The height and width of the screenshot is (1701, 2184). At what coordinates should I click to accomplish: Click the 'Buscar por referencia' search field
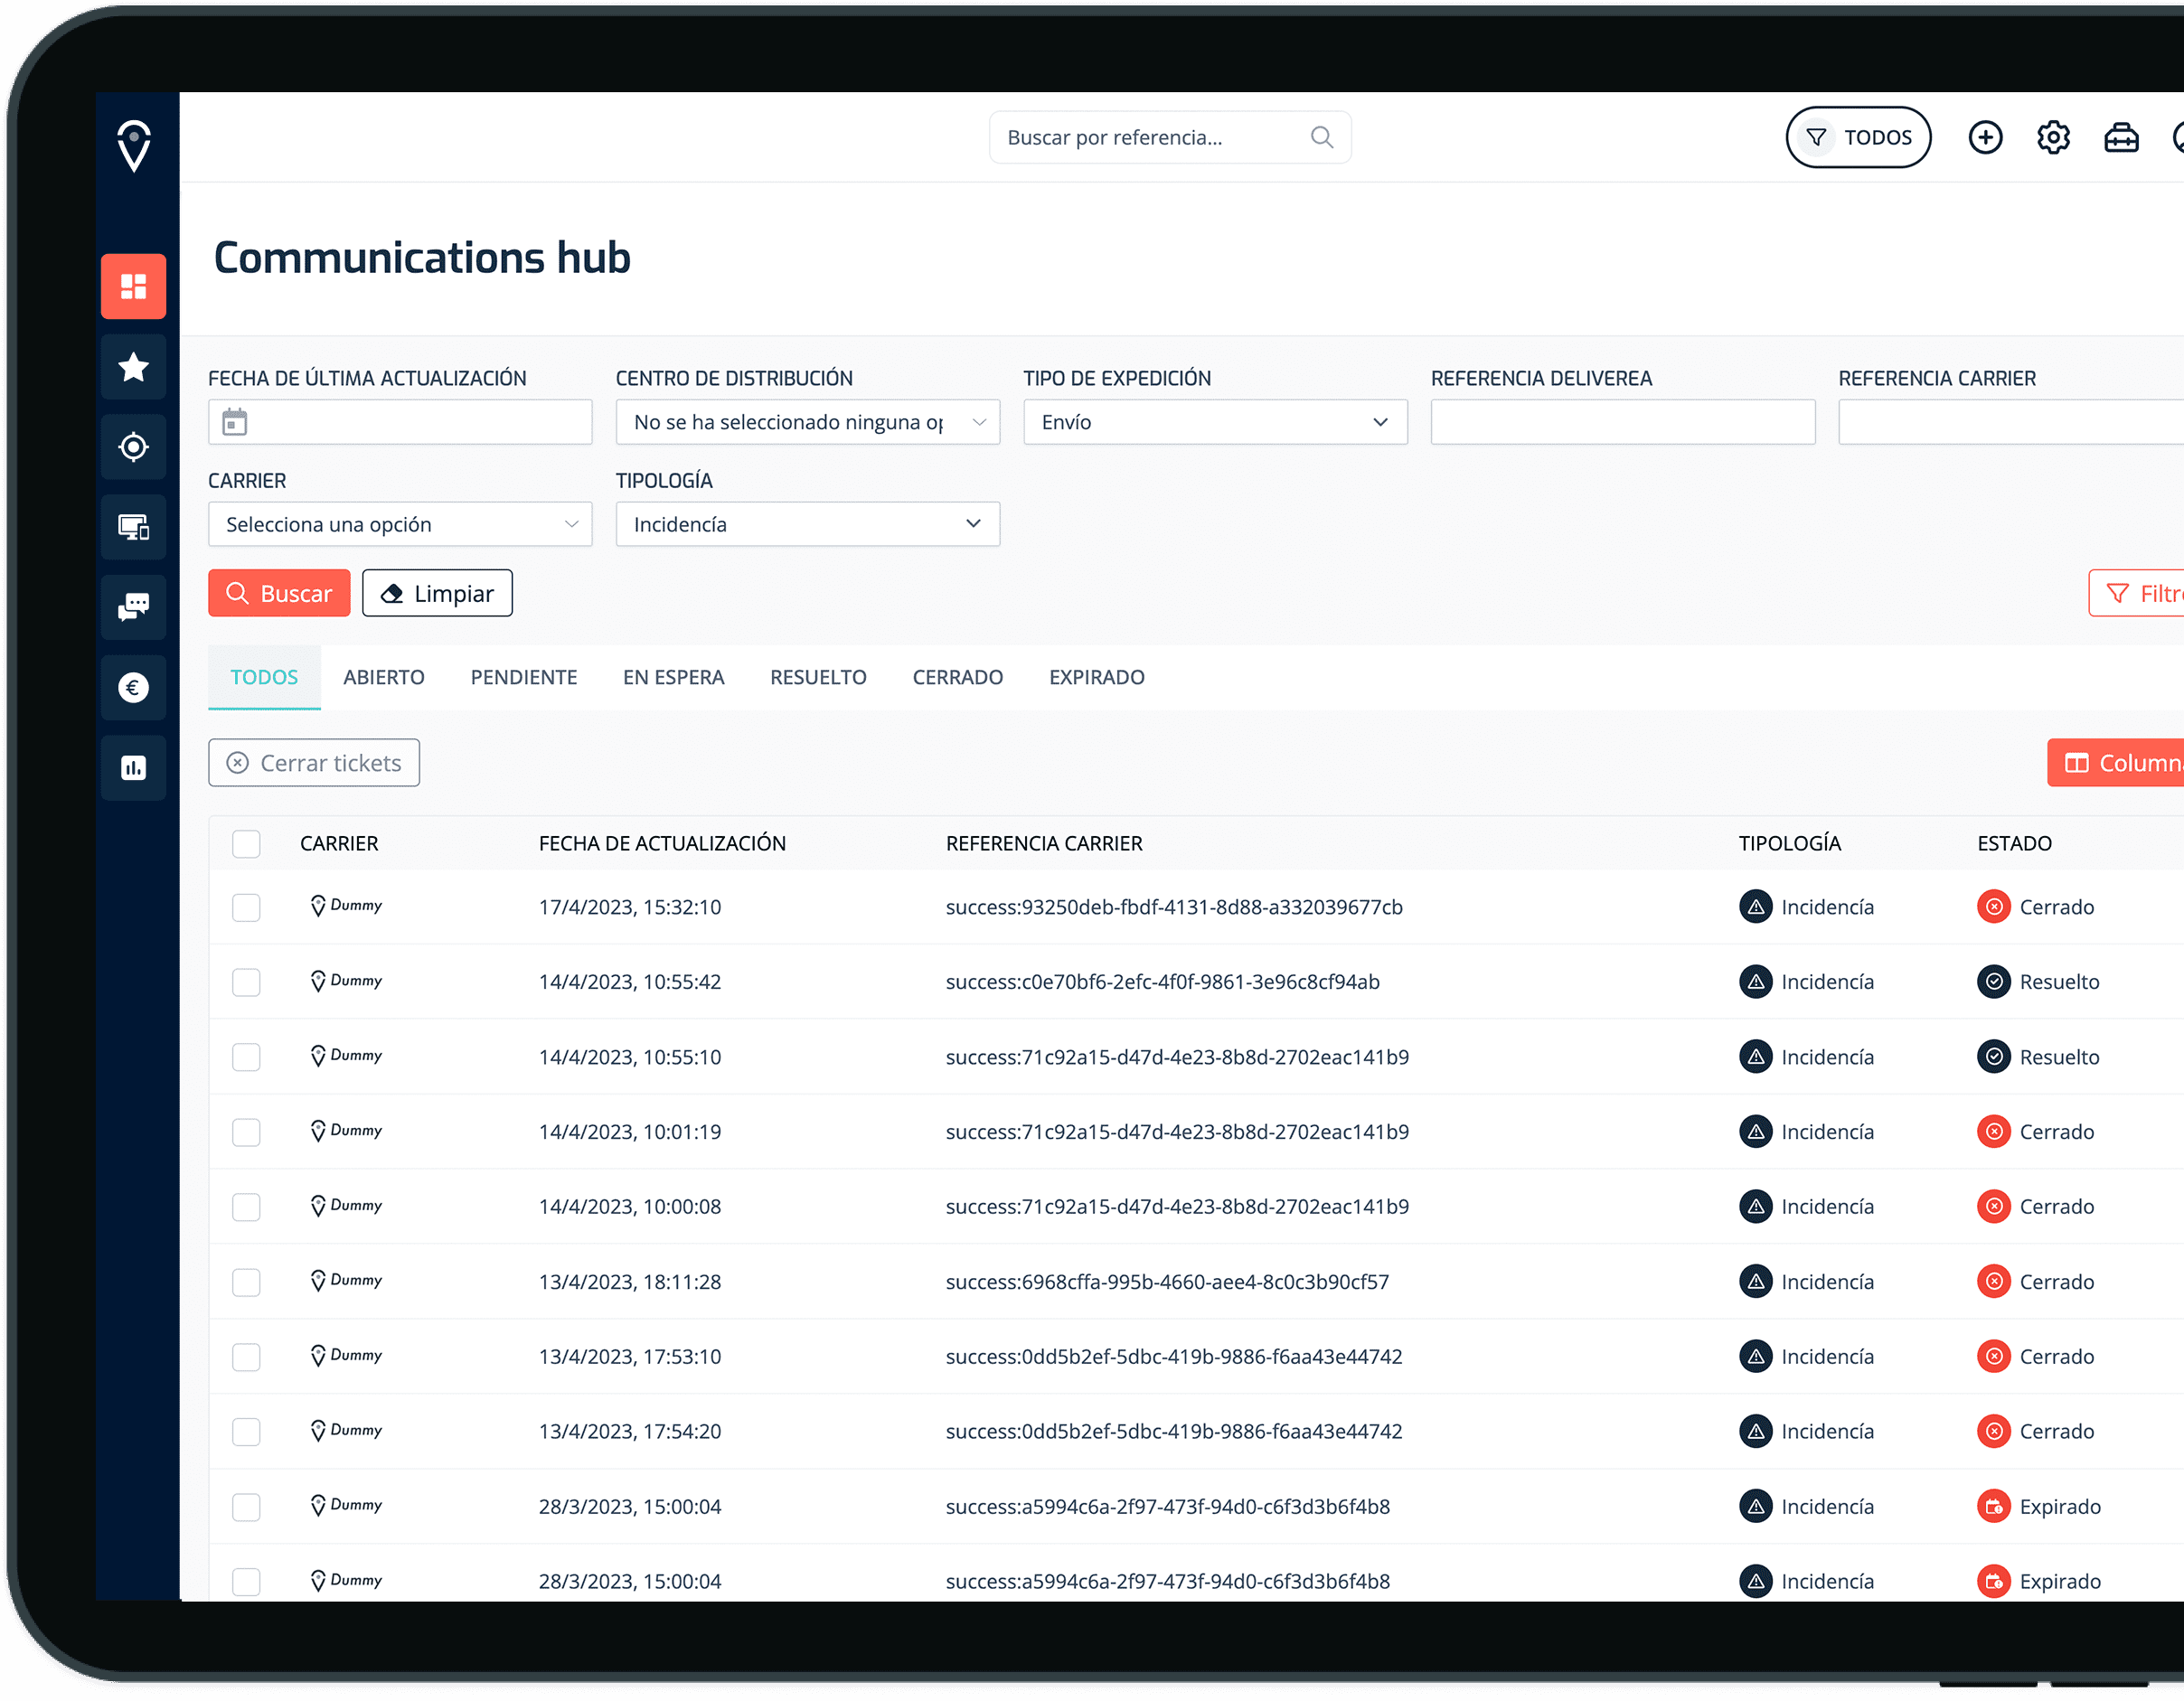click(x=1170, y=137)
